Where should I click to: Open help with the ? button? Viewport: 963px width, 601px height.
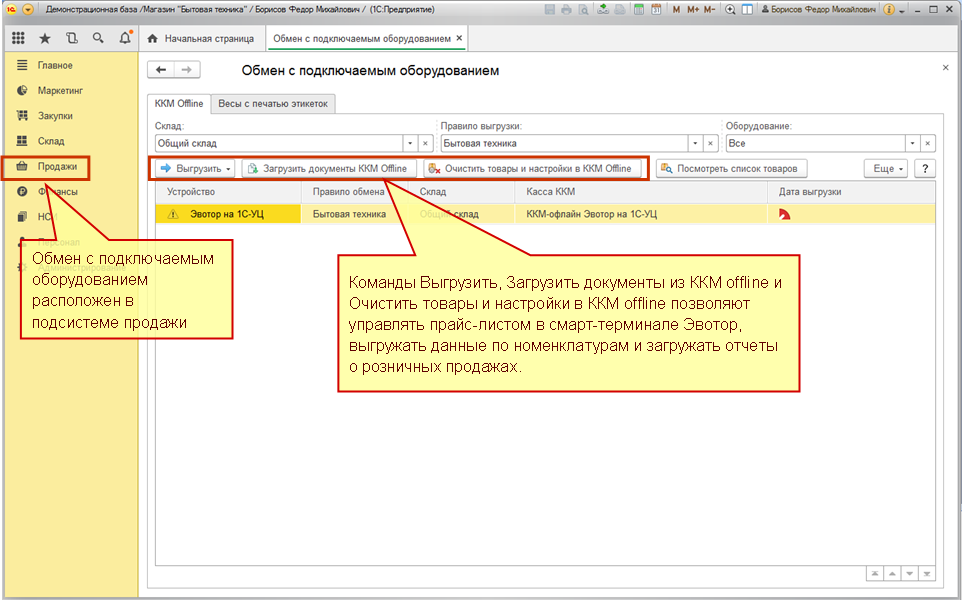925,168
